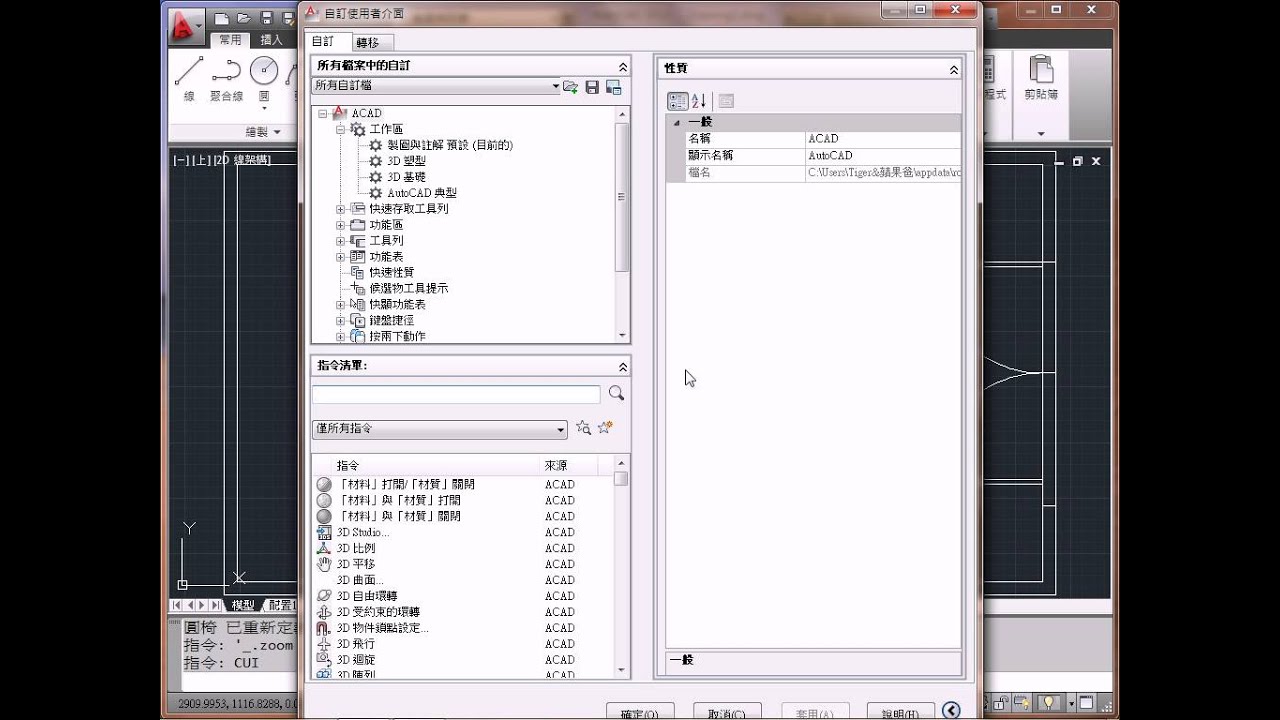Click the 名稱 value field ACAD

(883, 139)
